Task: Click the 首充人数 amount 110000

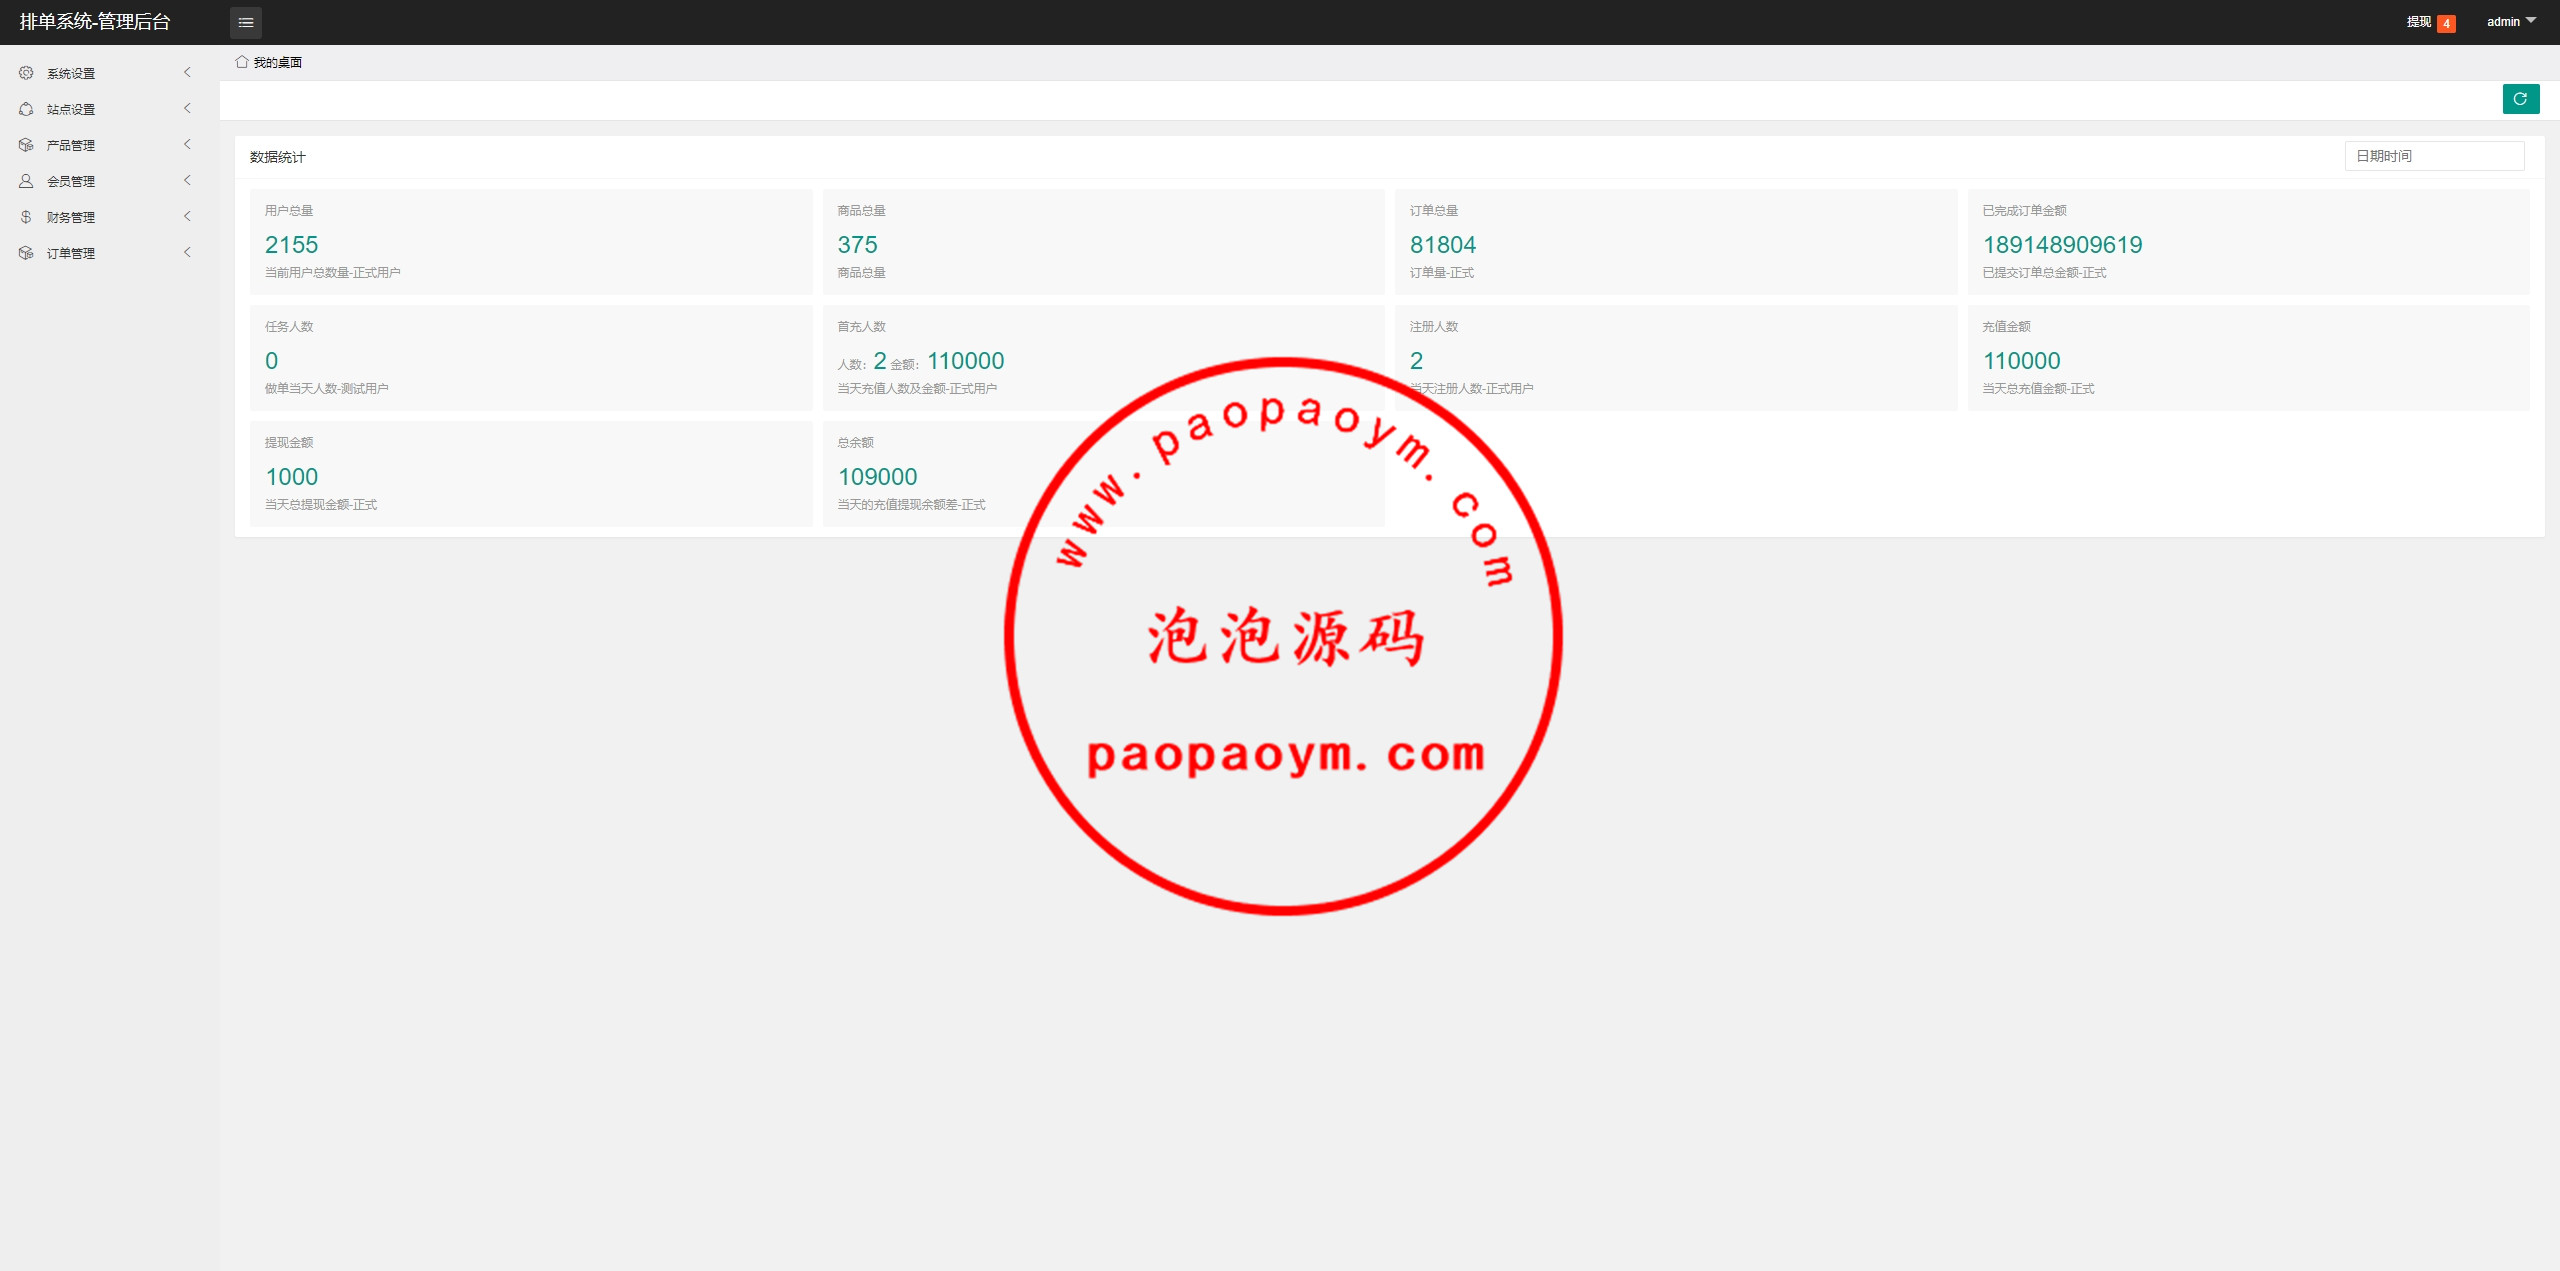Action: pos(965,361)
